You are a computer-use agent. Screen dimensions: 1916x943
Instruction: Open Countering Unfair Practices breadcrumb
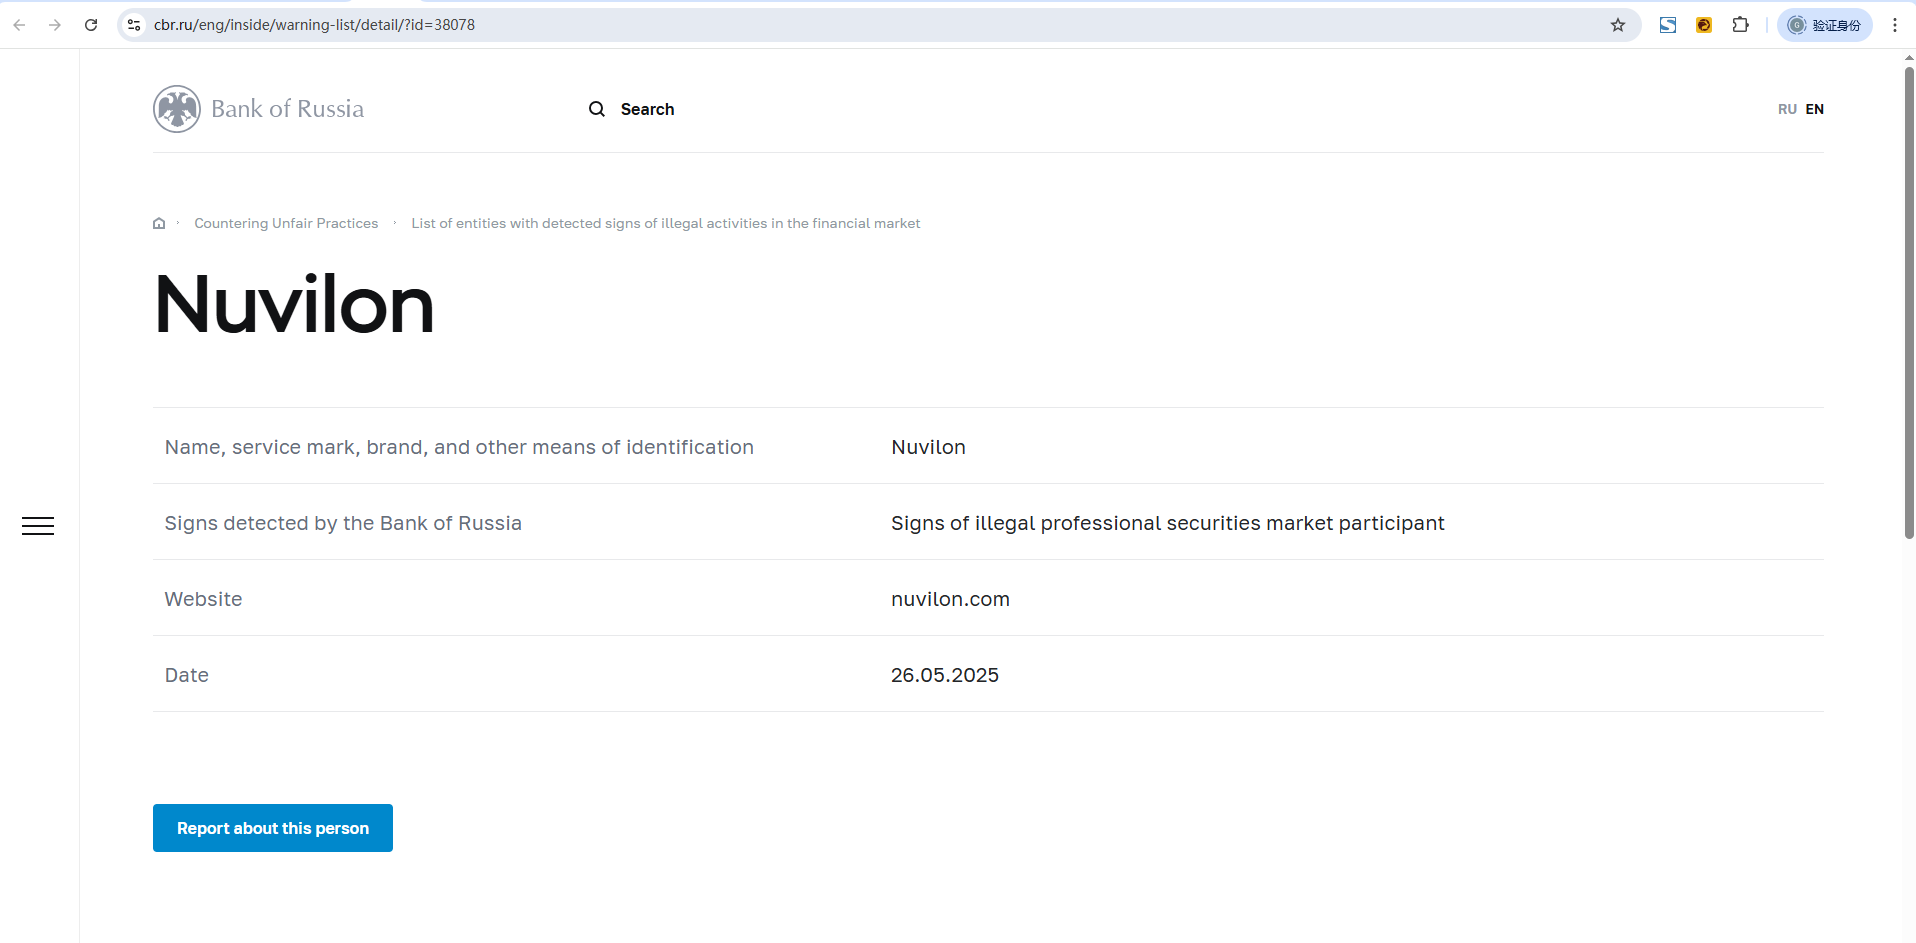coord(286,223)
